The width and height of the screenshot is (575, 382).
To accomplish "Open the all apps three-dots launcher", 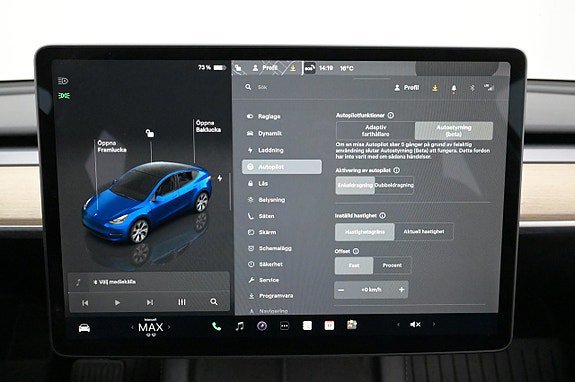I will (285, 326).
